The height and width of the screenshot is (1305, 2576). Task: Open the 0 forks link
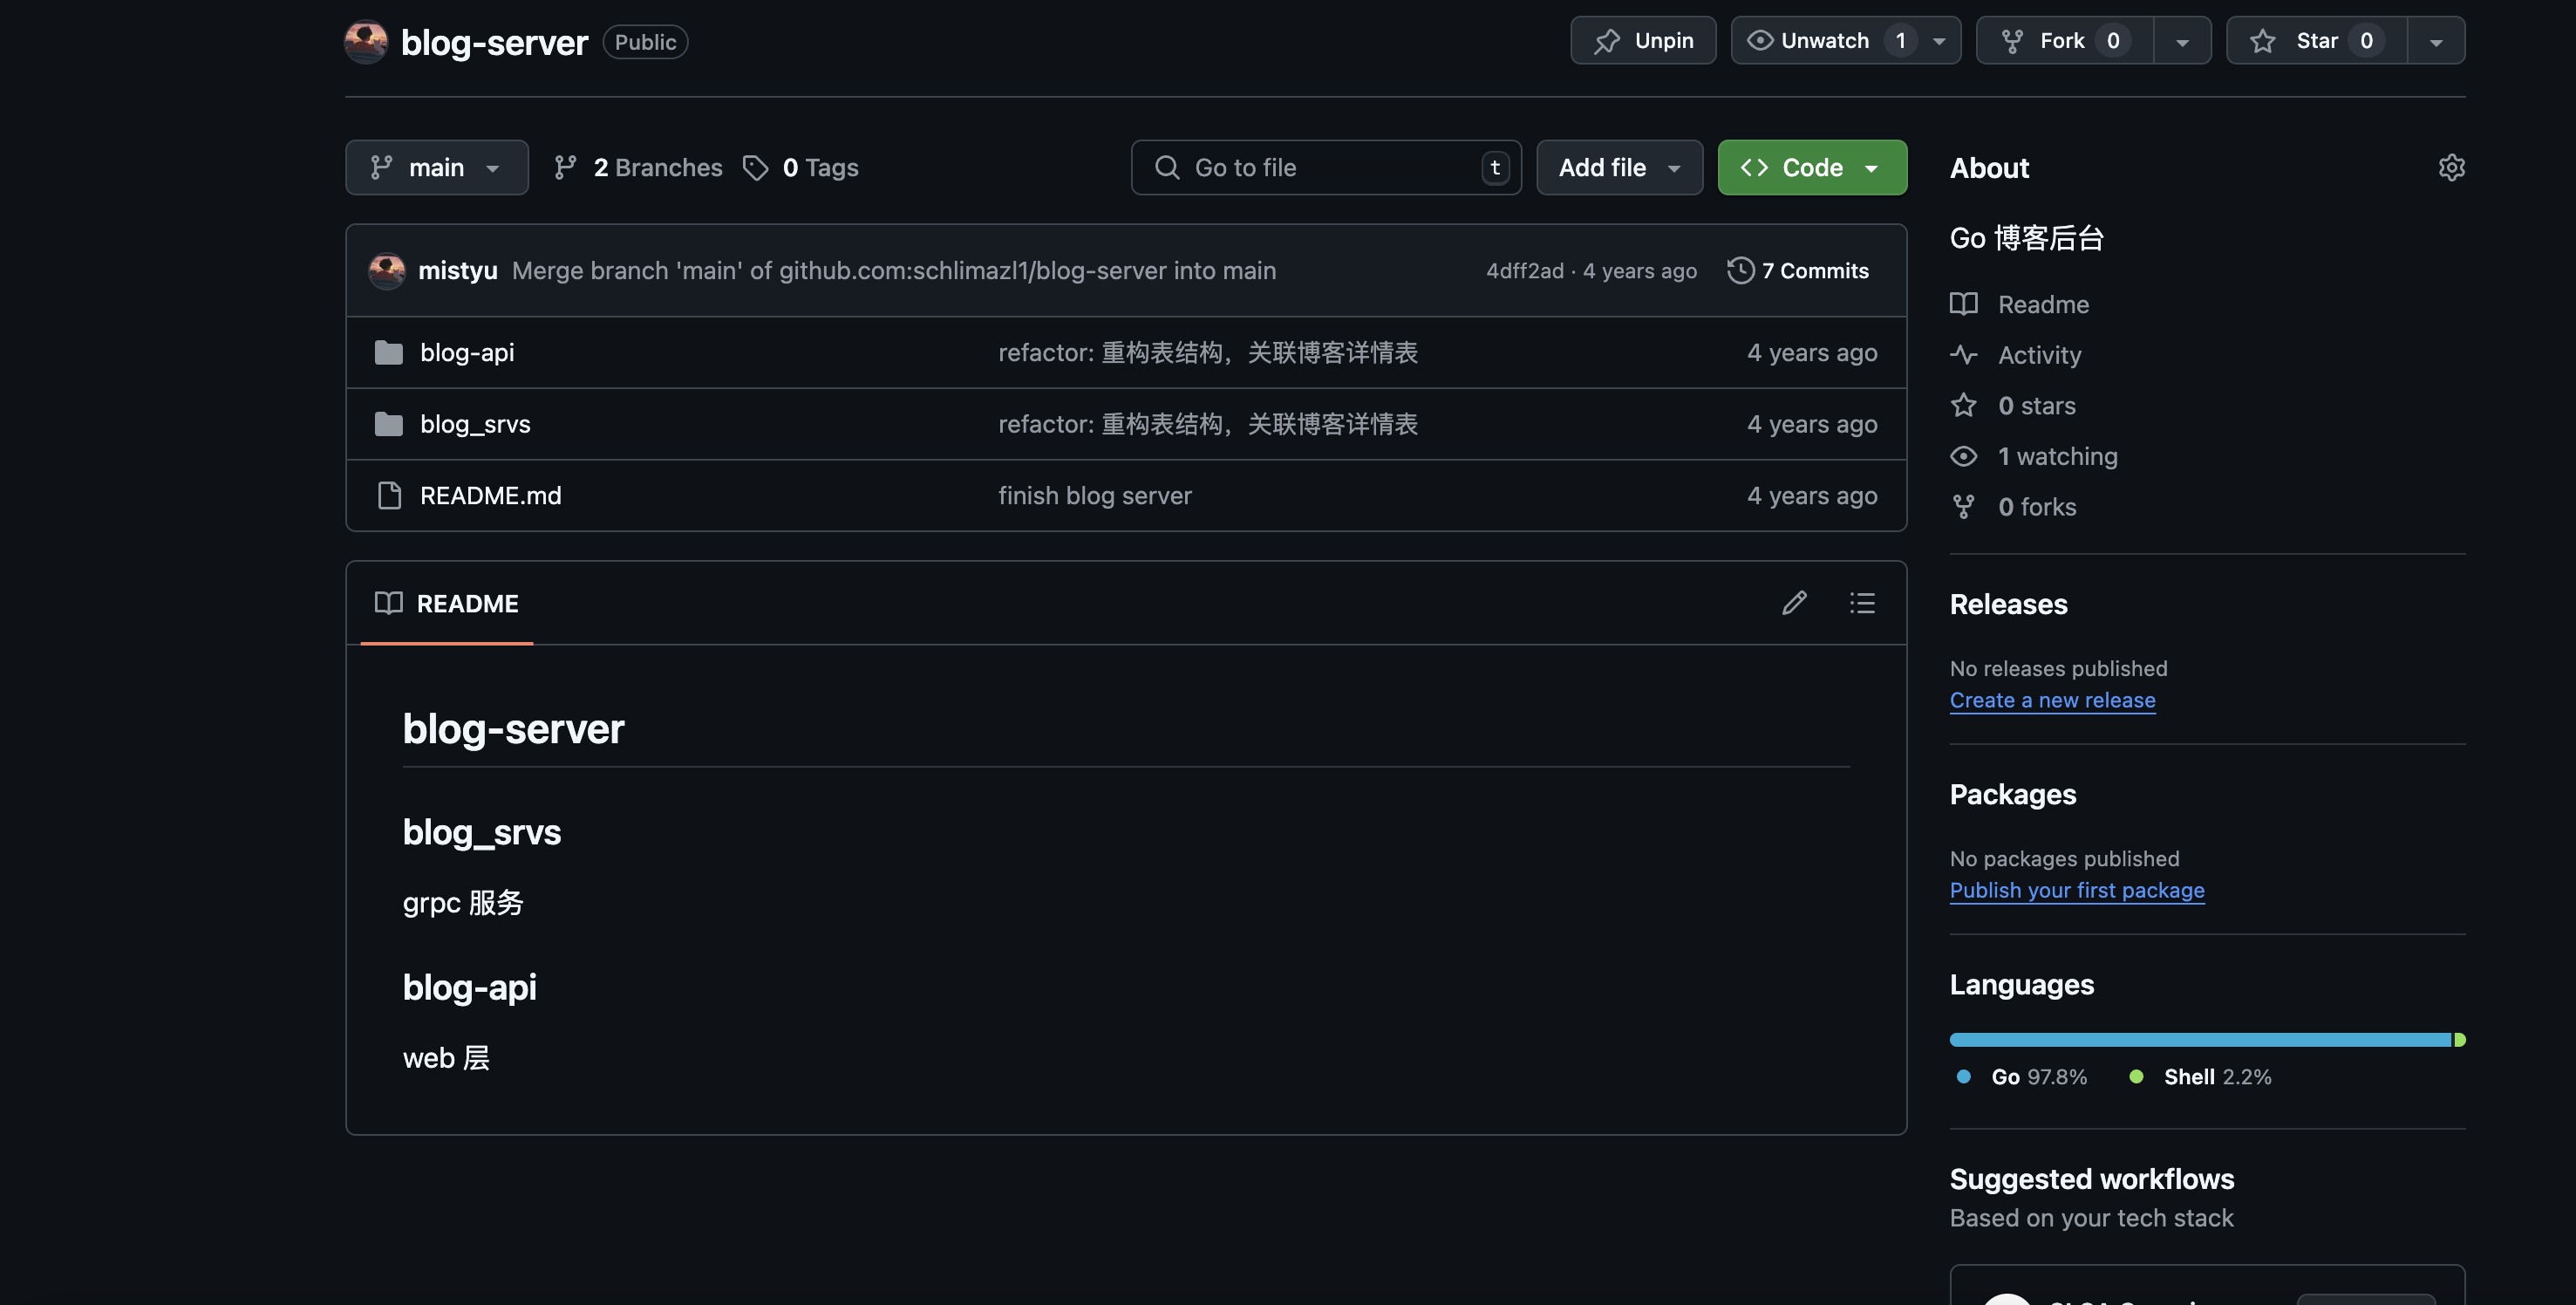(x=2037, y=507)
